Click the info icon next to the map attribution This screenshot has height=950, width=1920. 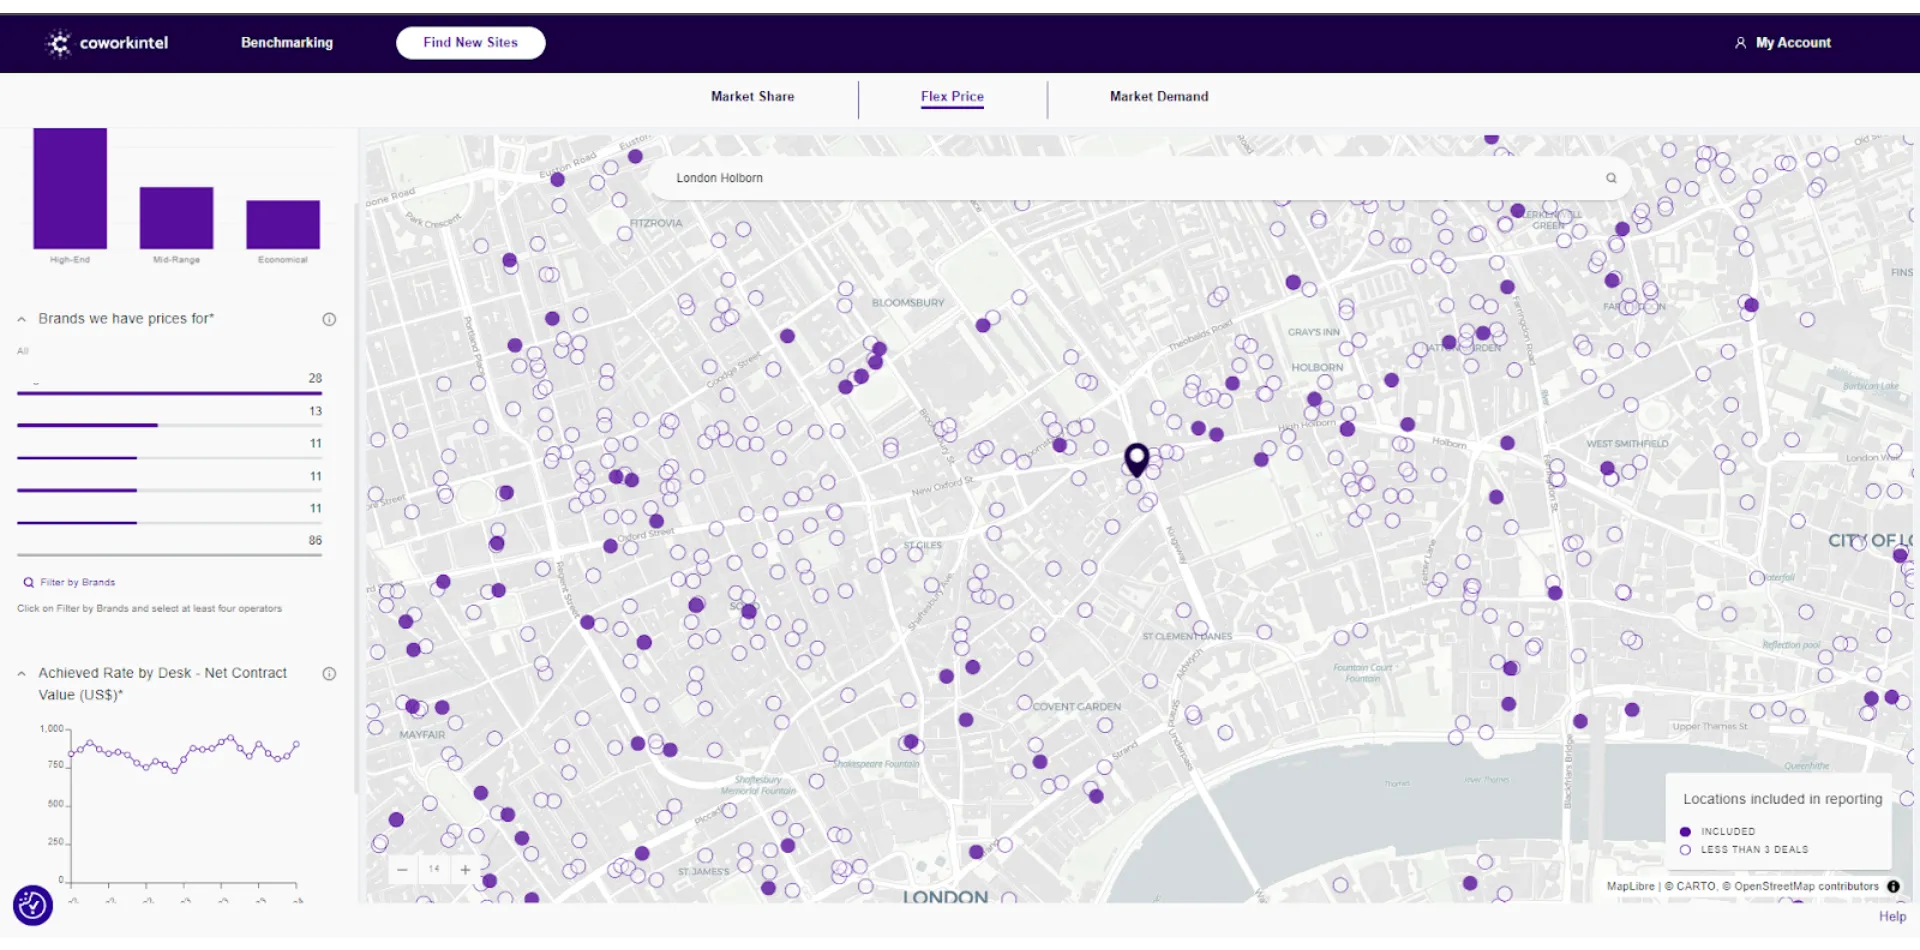click(x=1894, y=886)
